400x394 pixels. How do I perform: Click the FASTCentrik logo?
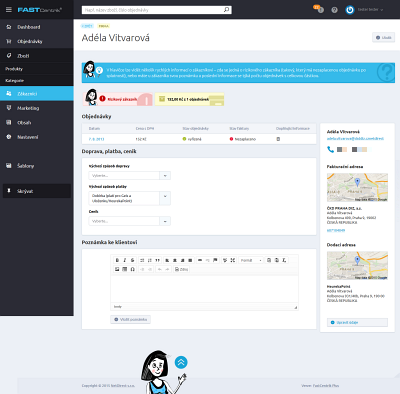tap(39, 10)
